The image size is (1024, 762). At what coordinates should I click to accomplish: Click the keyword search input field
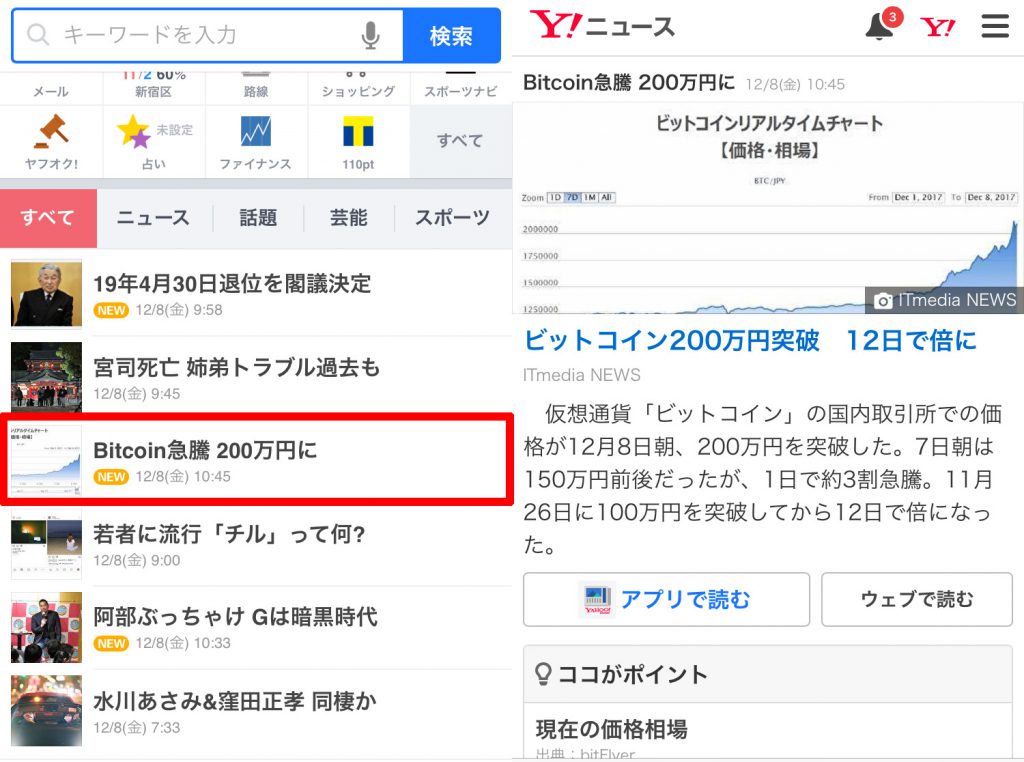(208, 35)
